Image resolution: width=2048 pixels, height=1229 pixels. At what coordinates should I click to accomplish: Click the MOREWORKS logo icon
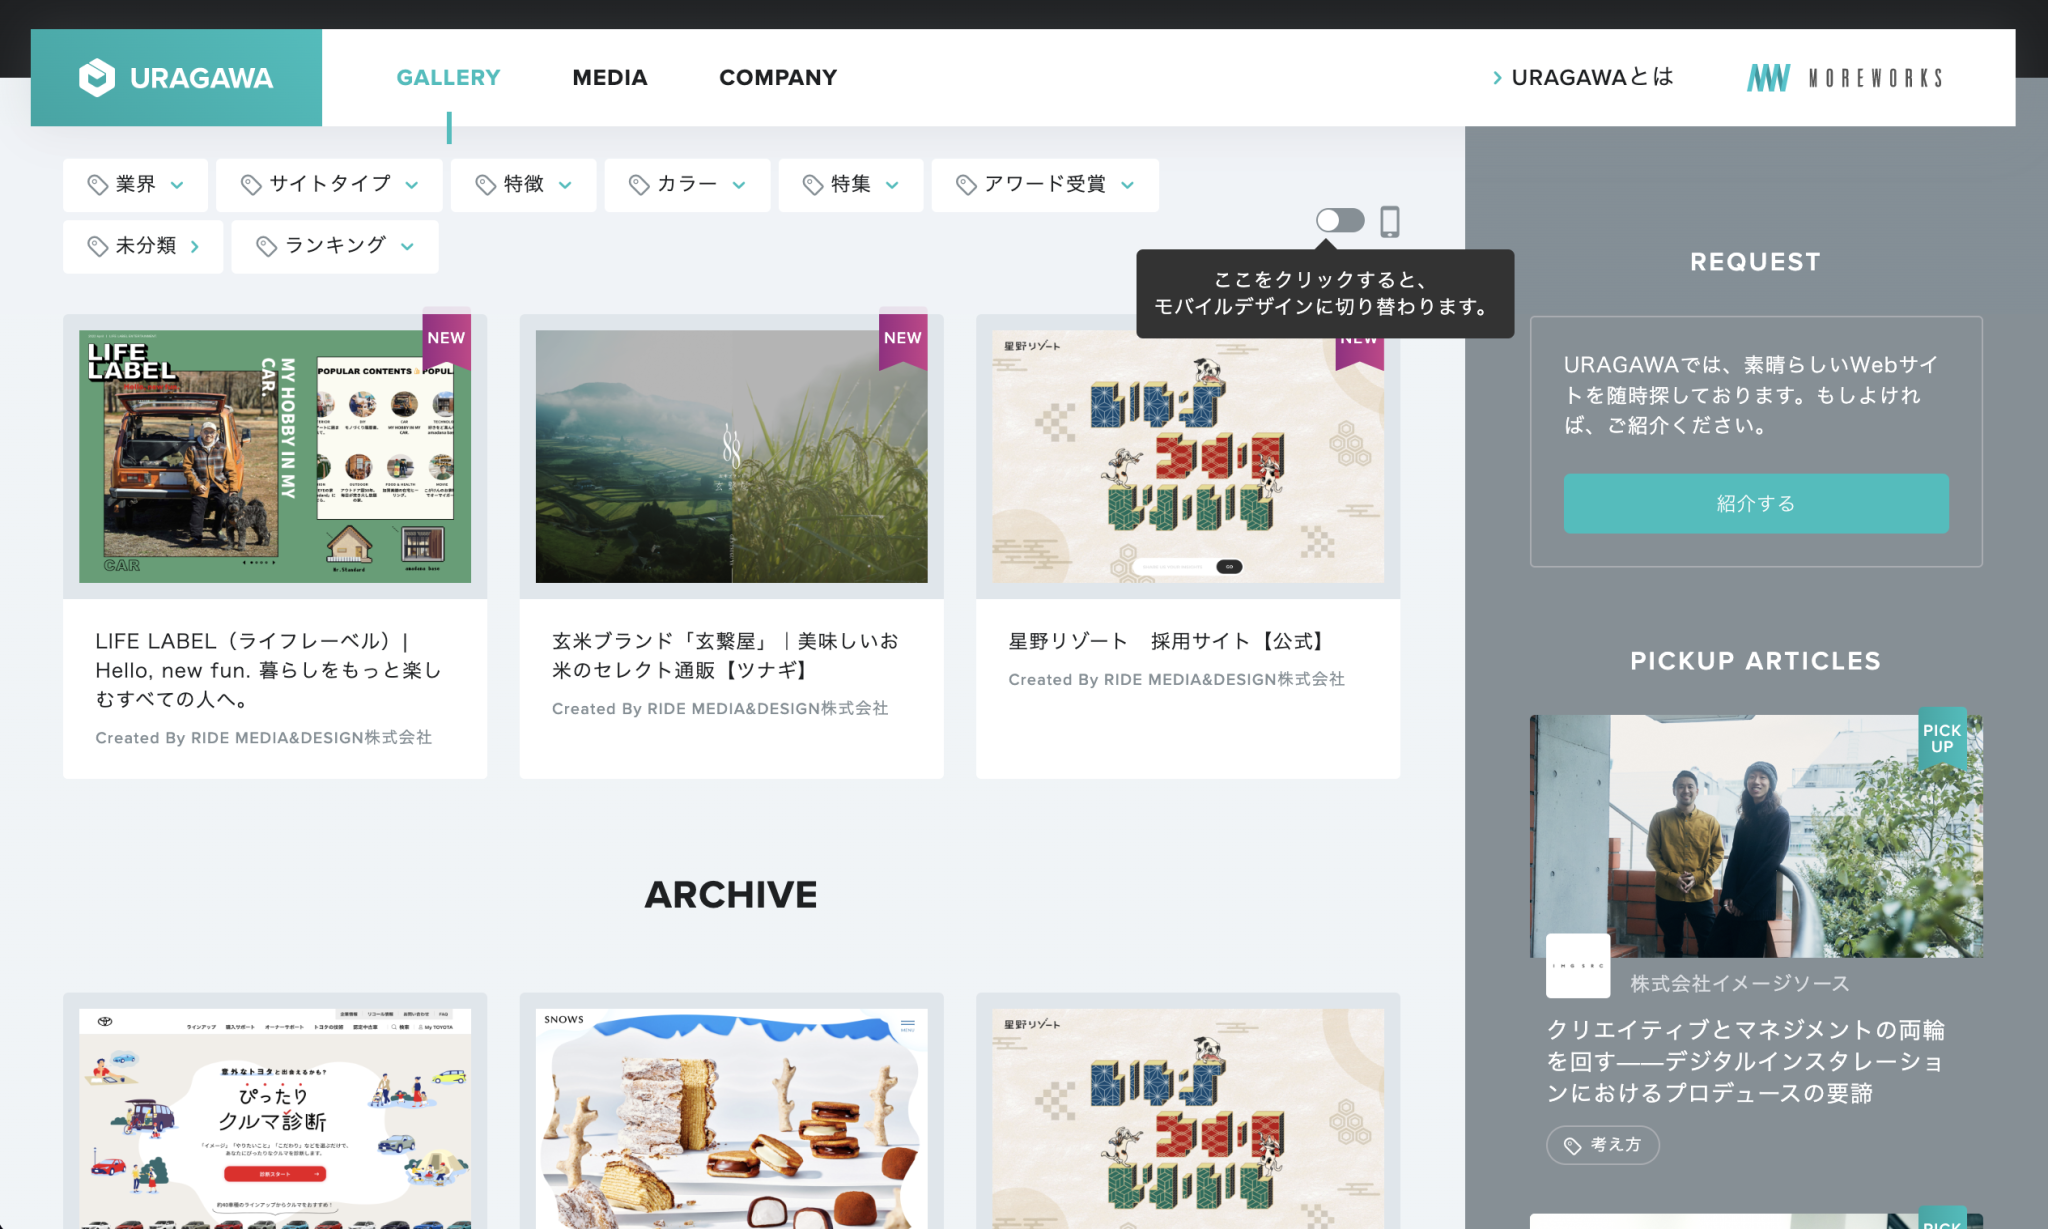[1768, 78]
